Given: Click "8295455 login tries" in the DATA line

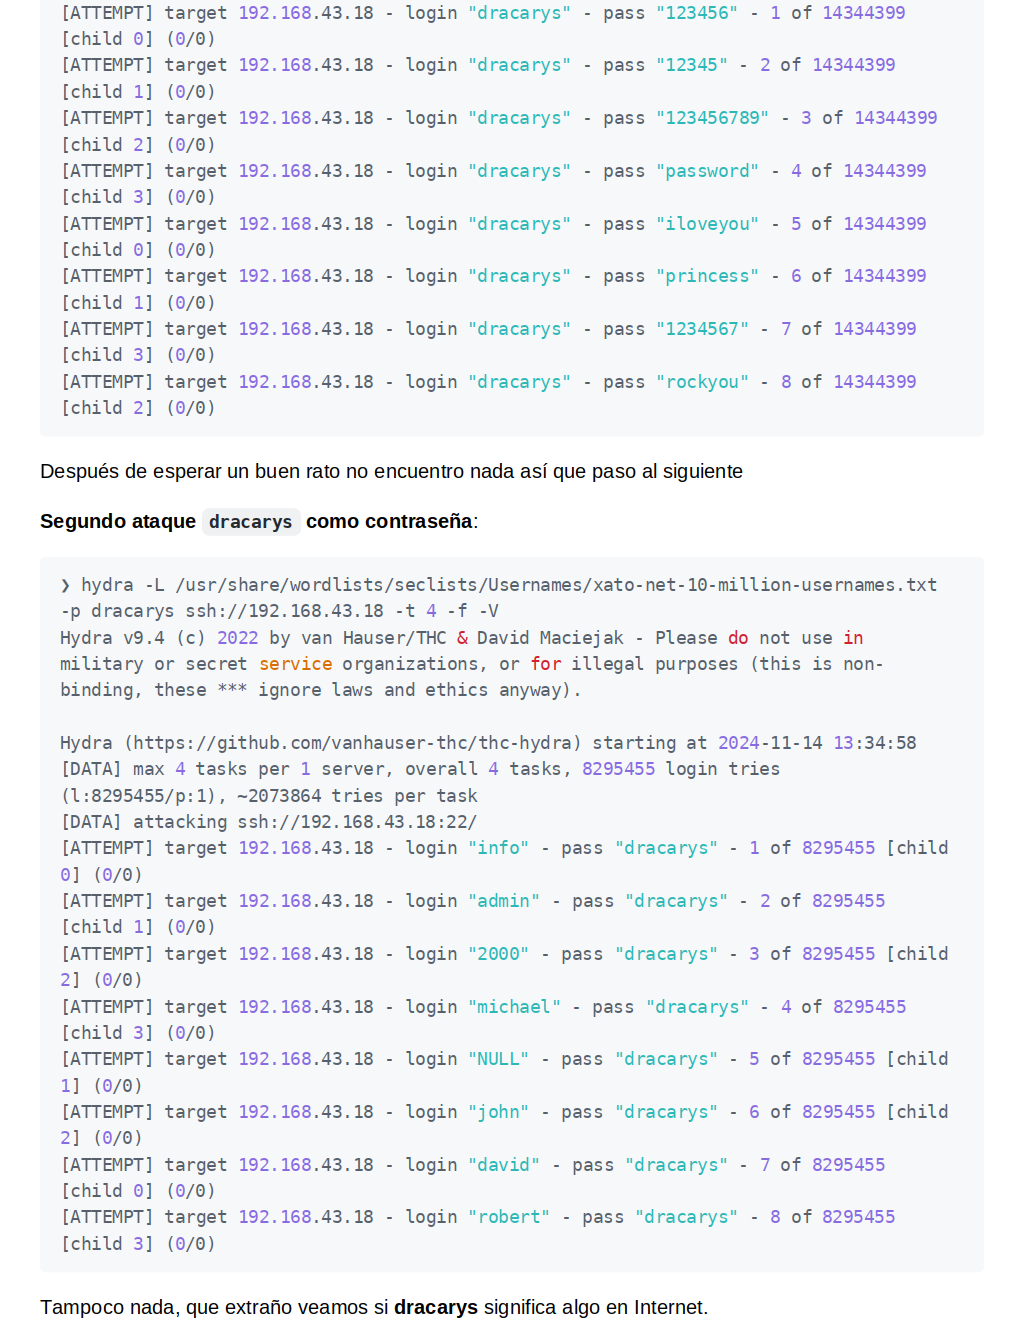Looking at the screenshot, I should [681, 769].
